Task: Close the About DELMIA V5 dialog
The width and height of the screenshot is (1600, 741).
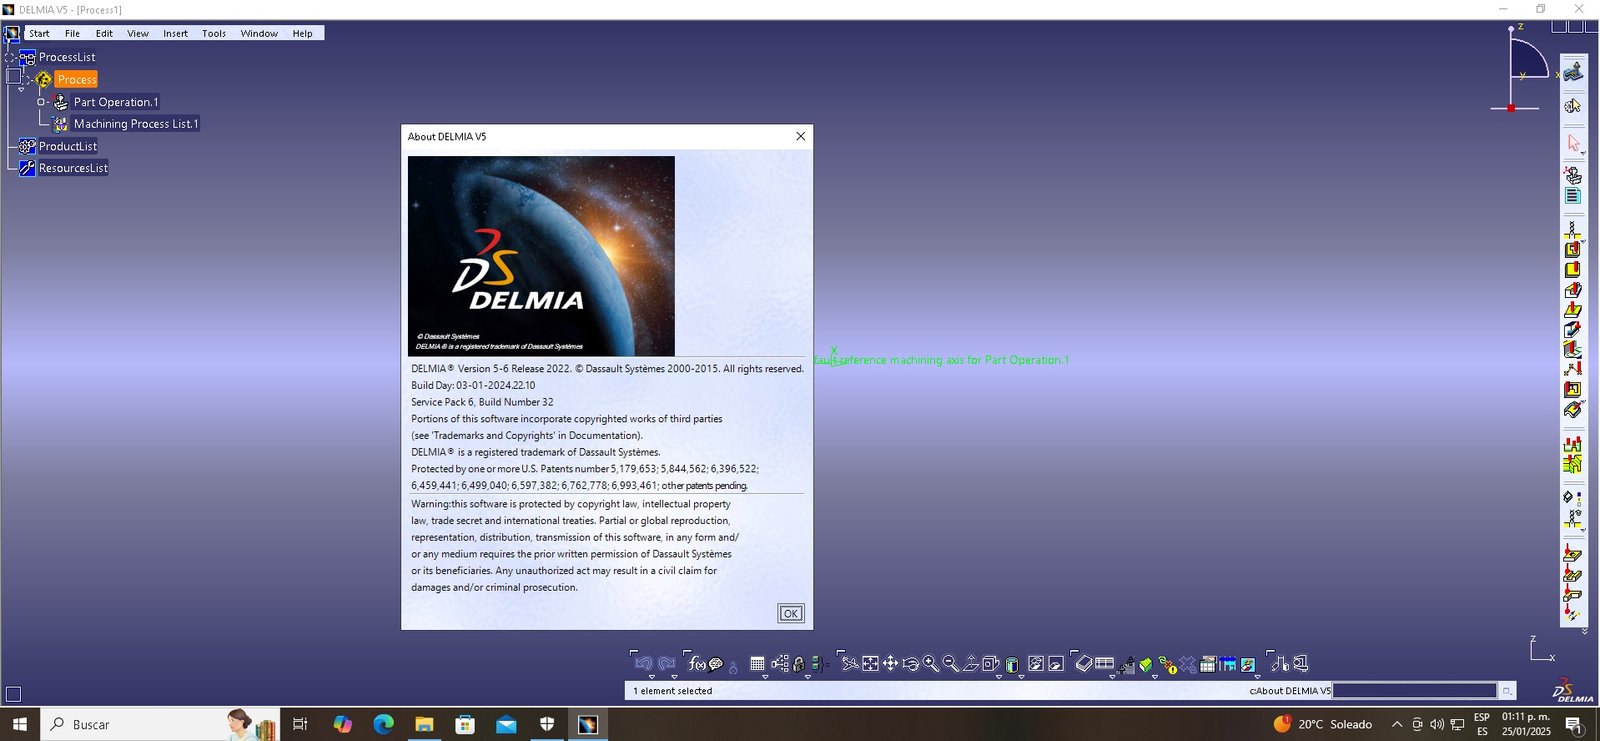Action: point(800,136)
